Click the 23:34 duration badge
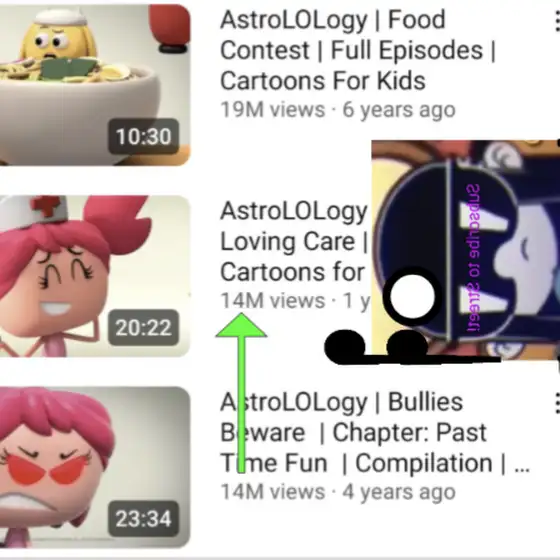The height and width of the screenshot is (560, 560). click(144, 519)
